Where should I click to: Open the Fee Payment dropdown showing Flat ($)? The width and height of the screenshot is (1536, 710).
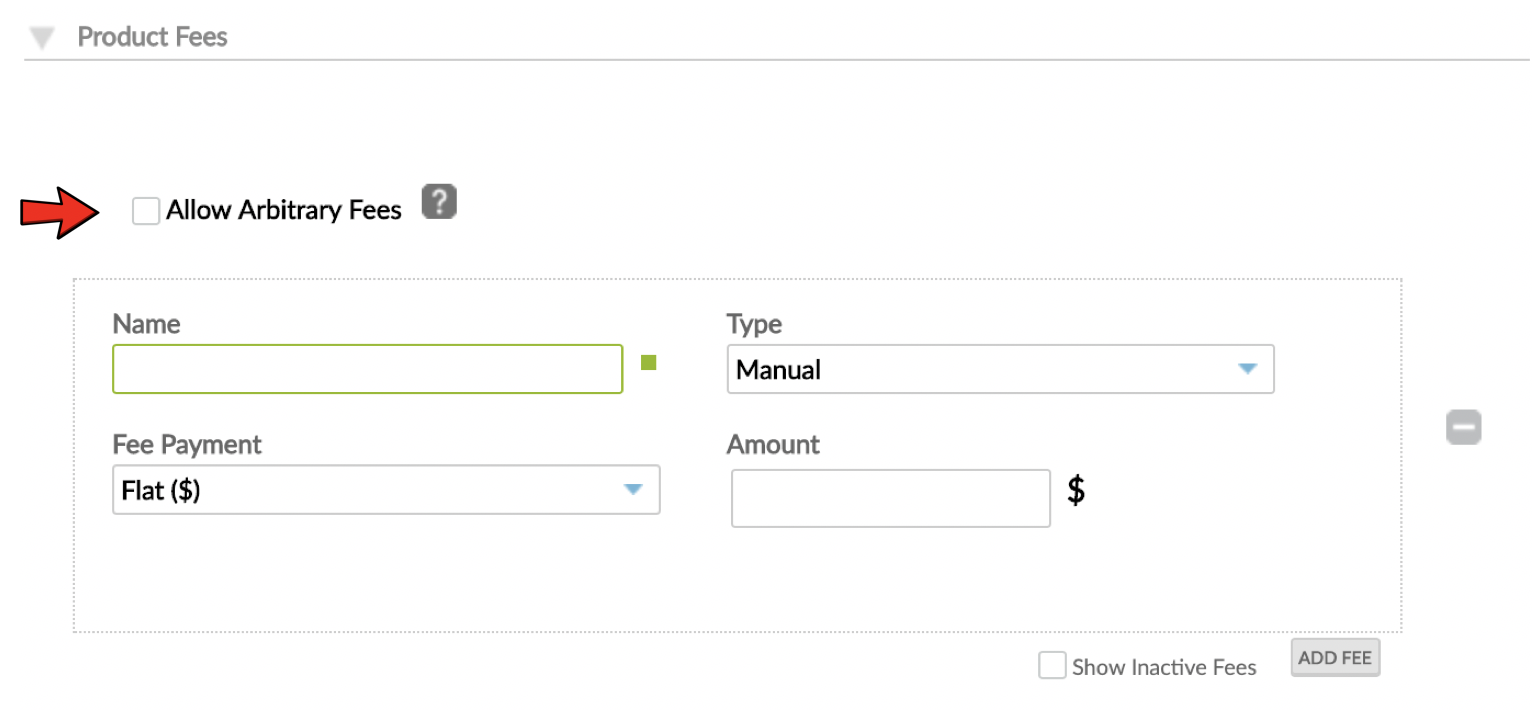386,490
